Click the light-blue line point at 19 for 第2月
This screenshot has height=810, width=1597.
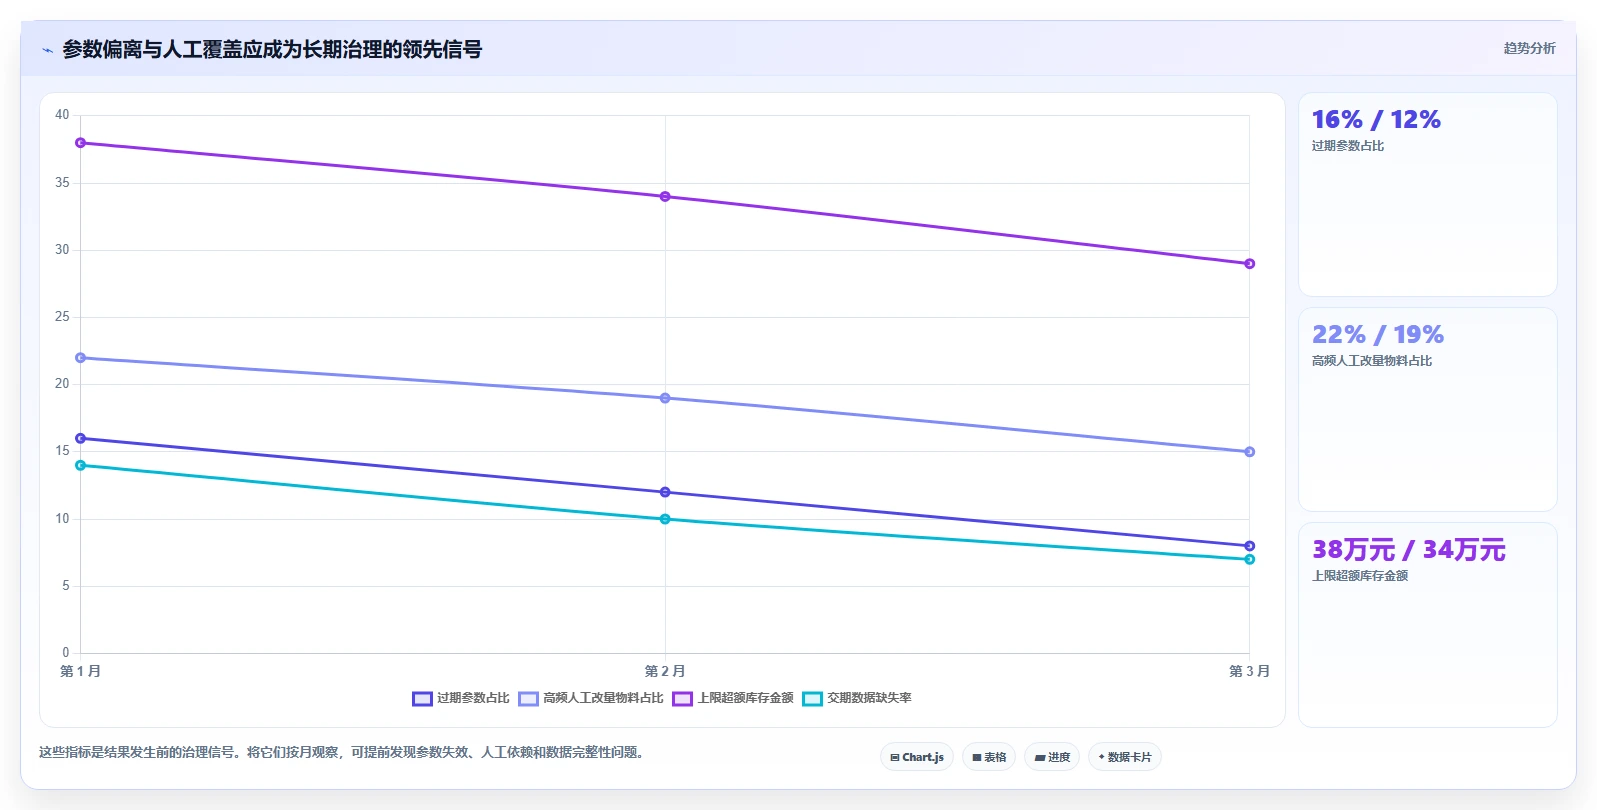tap(665, 398)
